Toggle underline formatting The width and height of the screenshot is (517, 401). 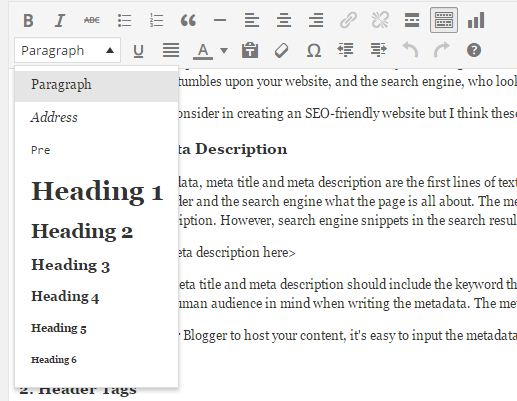138,51
